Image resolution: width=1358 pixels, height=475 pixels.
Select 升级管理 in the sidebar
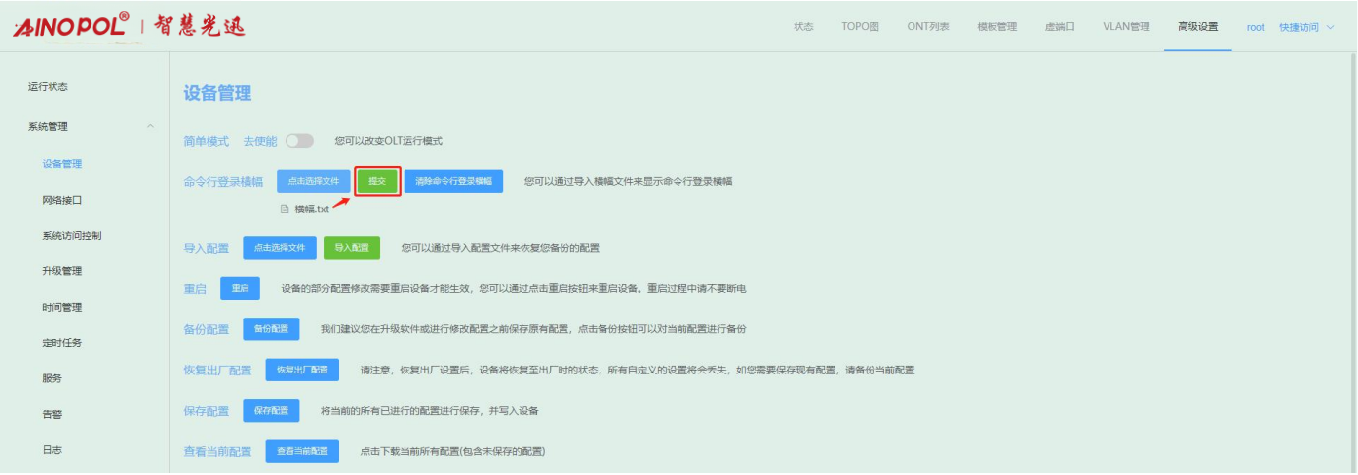coord(62,271)
